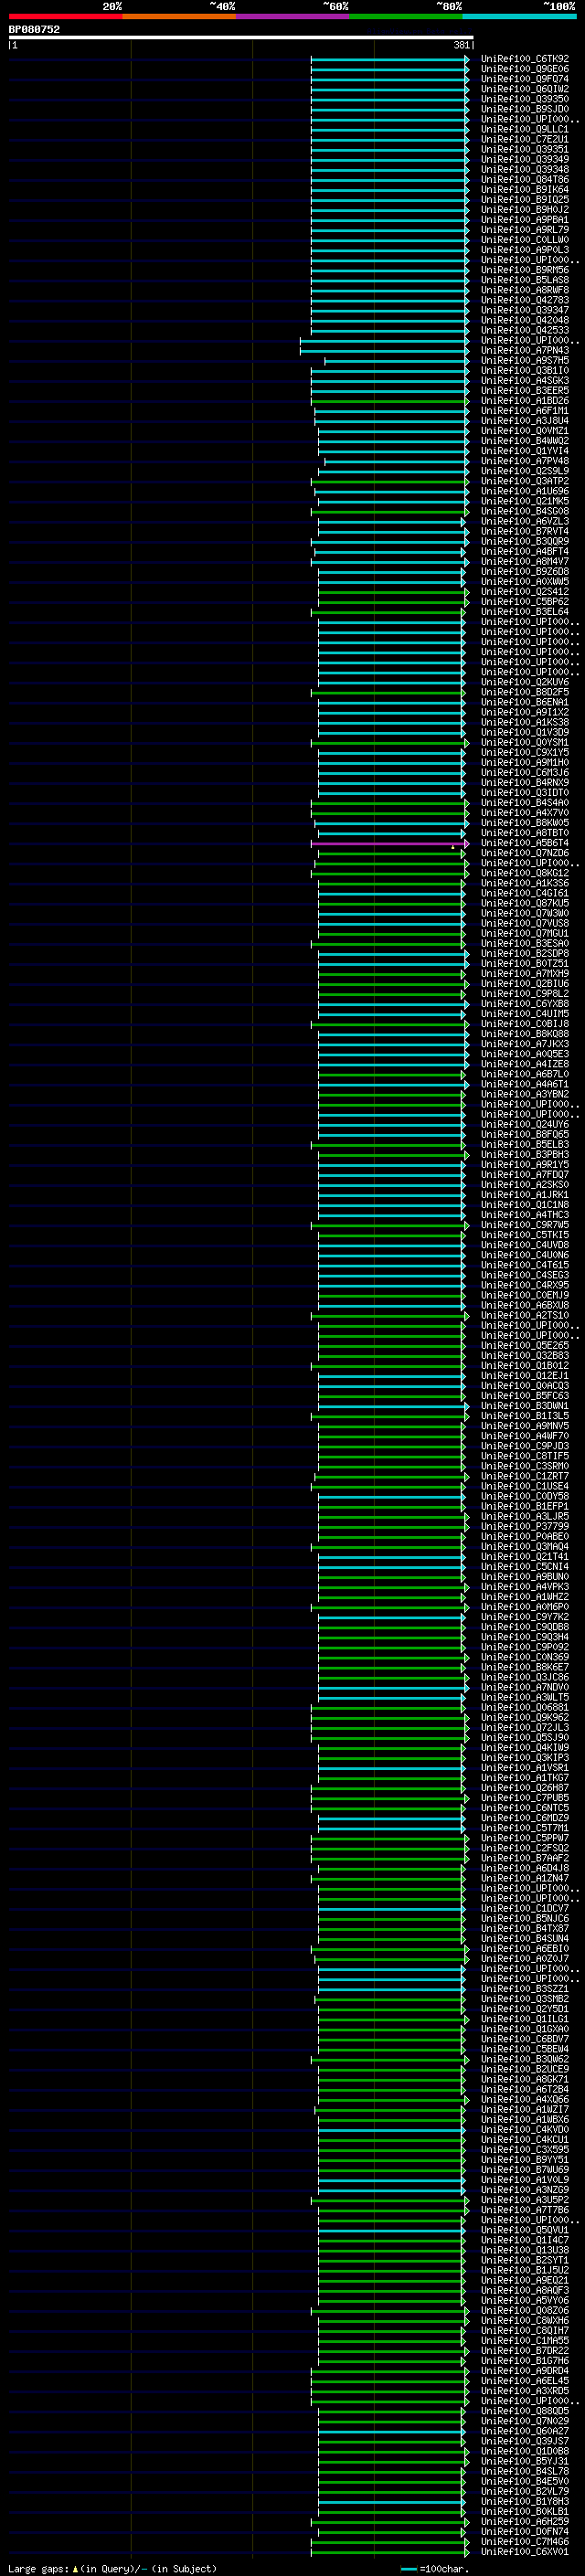The height and width of the screenshot is (2576, 585).
Task: Open hit UniRef100_C6TK92
Action: [525, 59]
